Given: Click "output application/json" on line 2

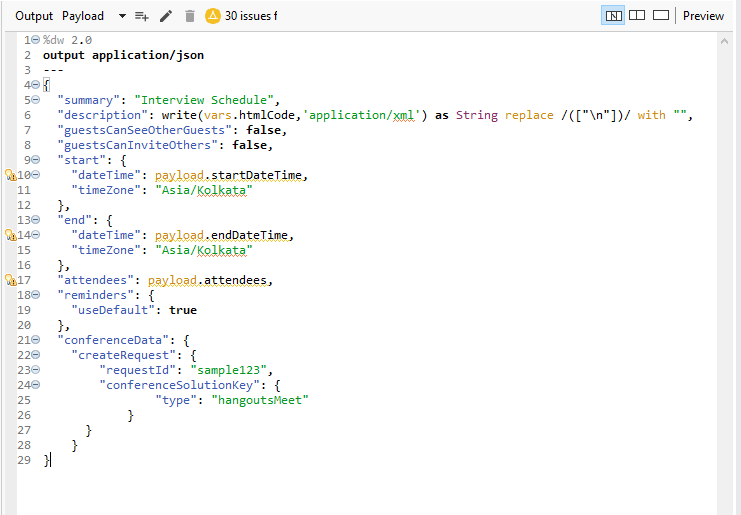Looking at the screenshot, I should point(123,55).
